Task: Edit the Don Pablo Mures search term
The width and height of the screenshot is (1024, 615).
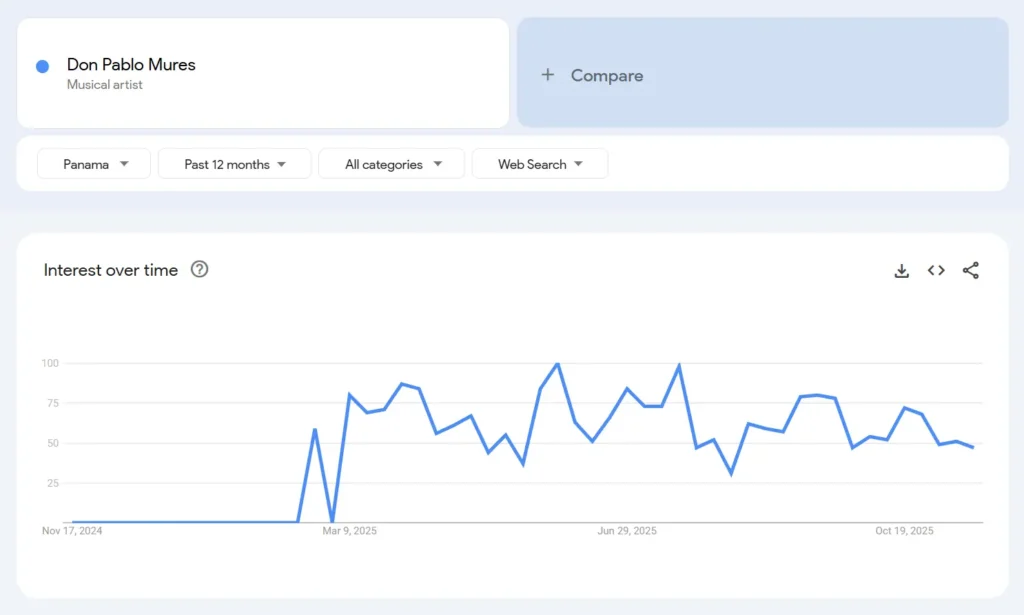Action: click(x=131, y=65)
